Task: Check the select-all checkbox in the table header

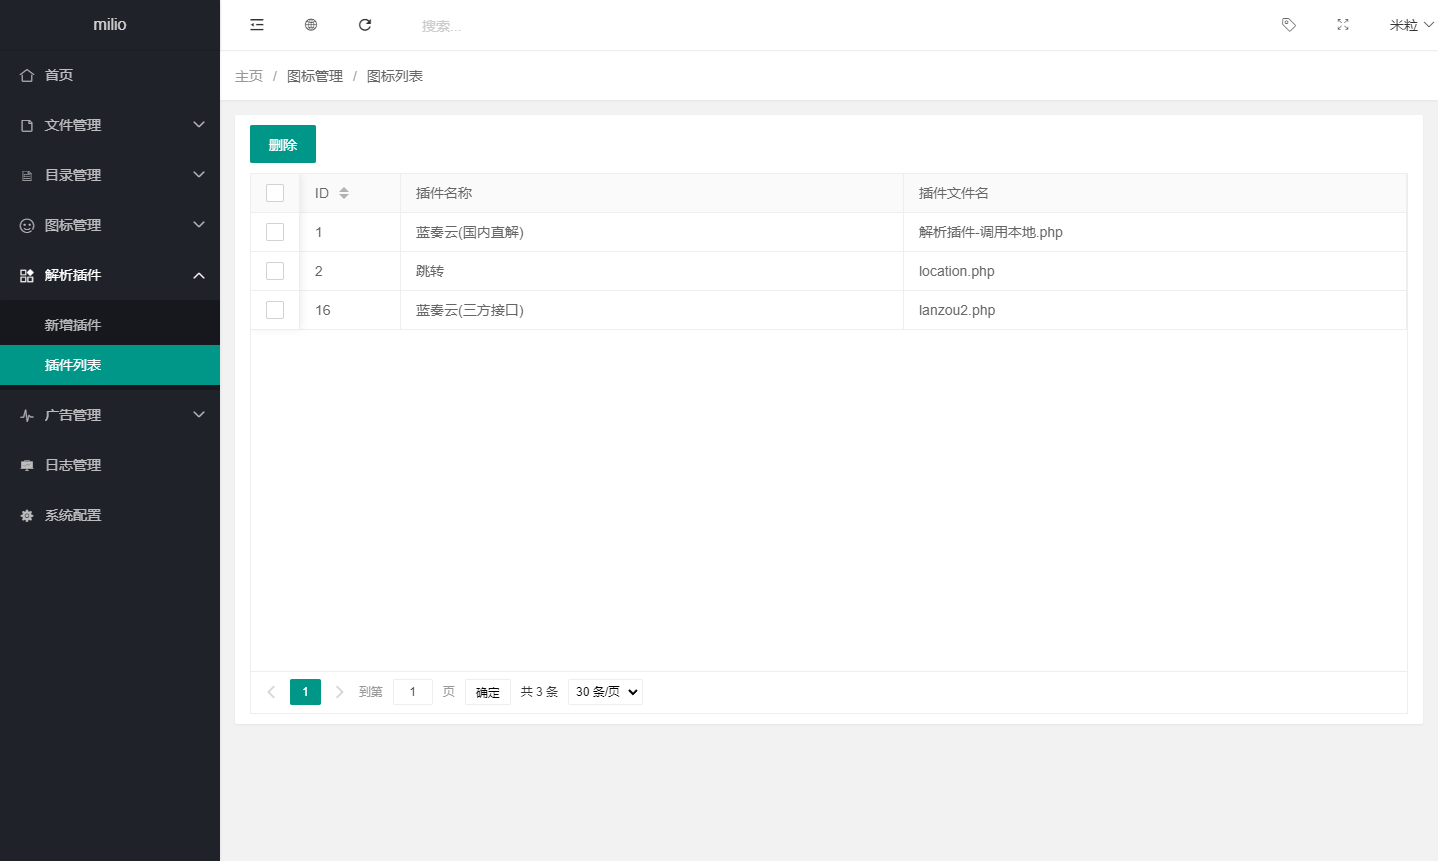Action: [x=275, y=192]
